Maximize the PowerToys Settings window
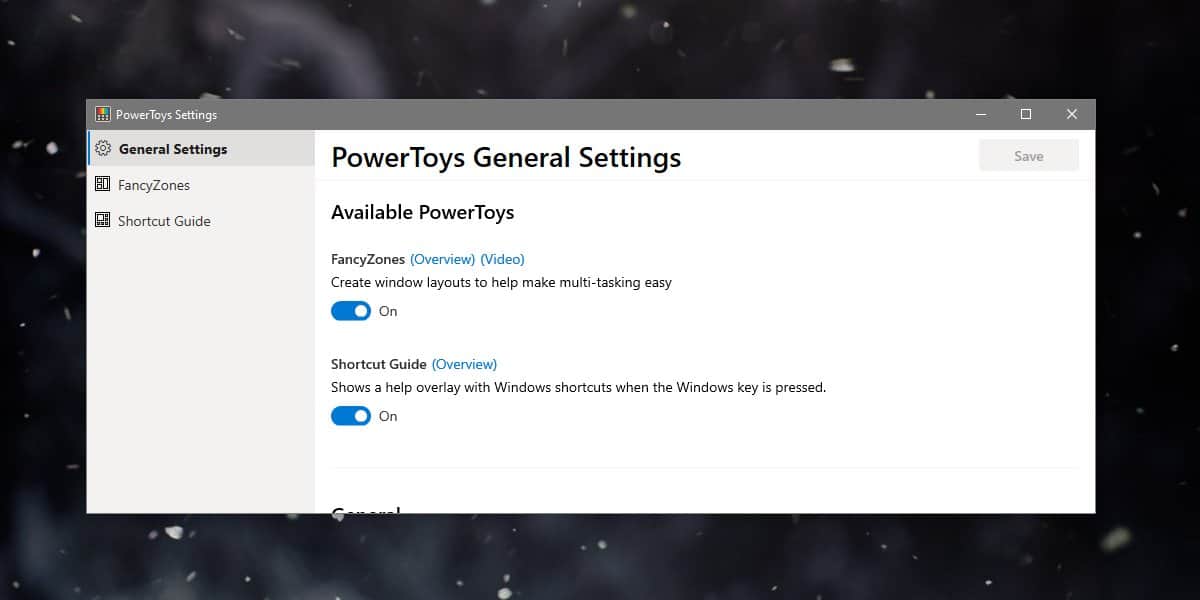 tap(1025, 113)
